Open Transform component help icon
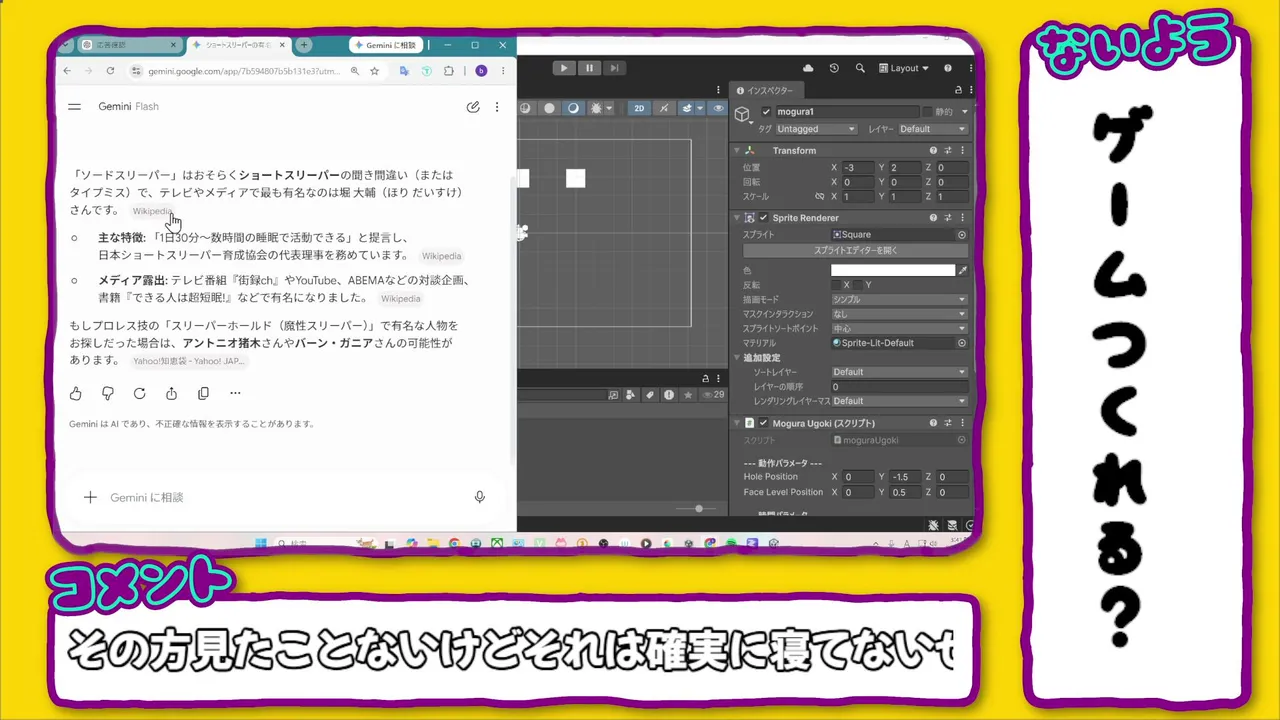Screen dimensions: 1280x720 tap(933, 151)
